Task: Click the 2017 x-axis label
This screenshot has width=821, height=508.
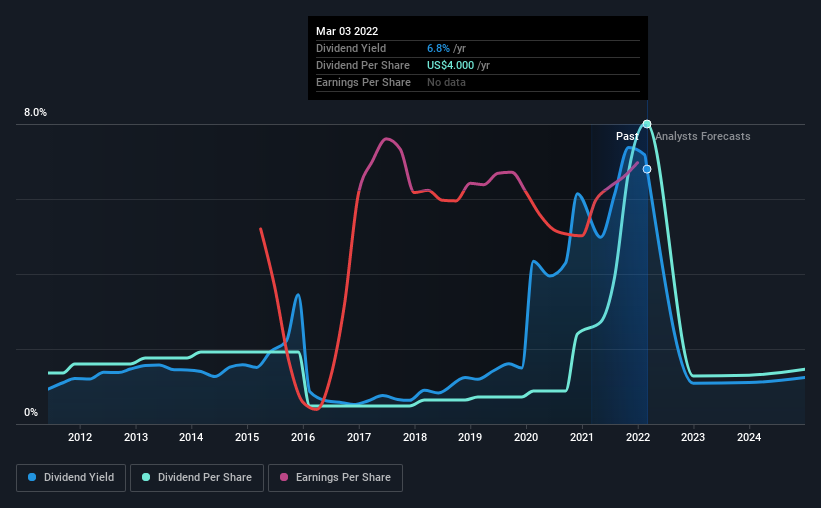Action: point(359,437)
